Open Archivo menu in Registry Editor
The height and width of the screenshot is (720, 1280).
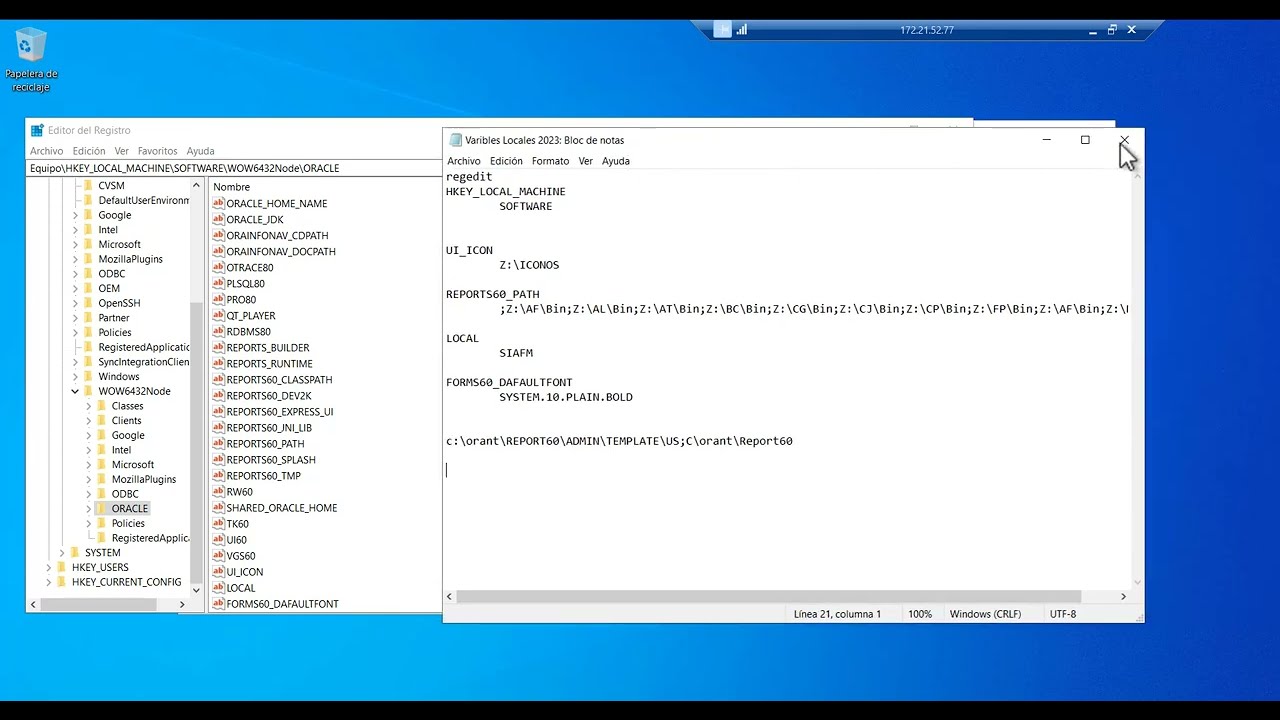(x=46, y=151)
